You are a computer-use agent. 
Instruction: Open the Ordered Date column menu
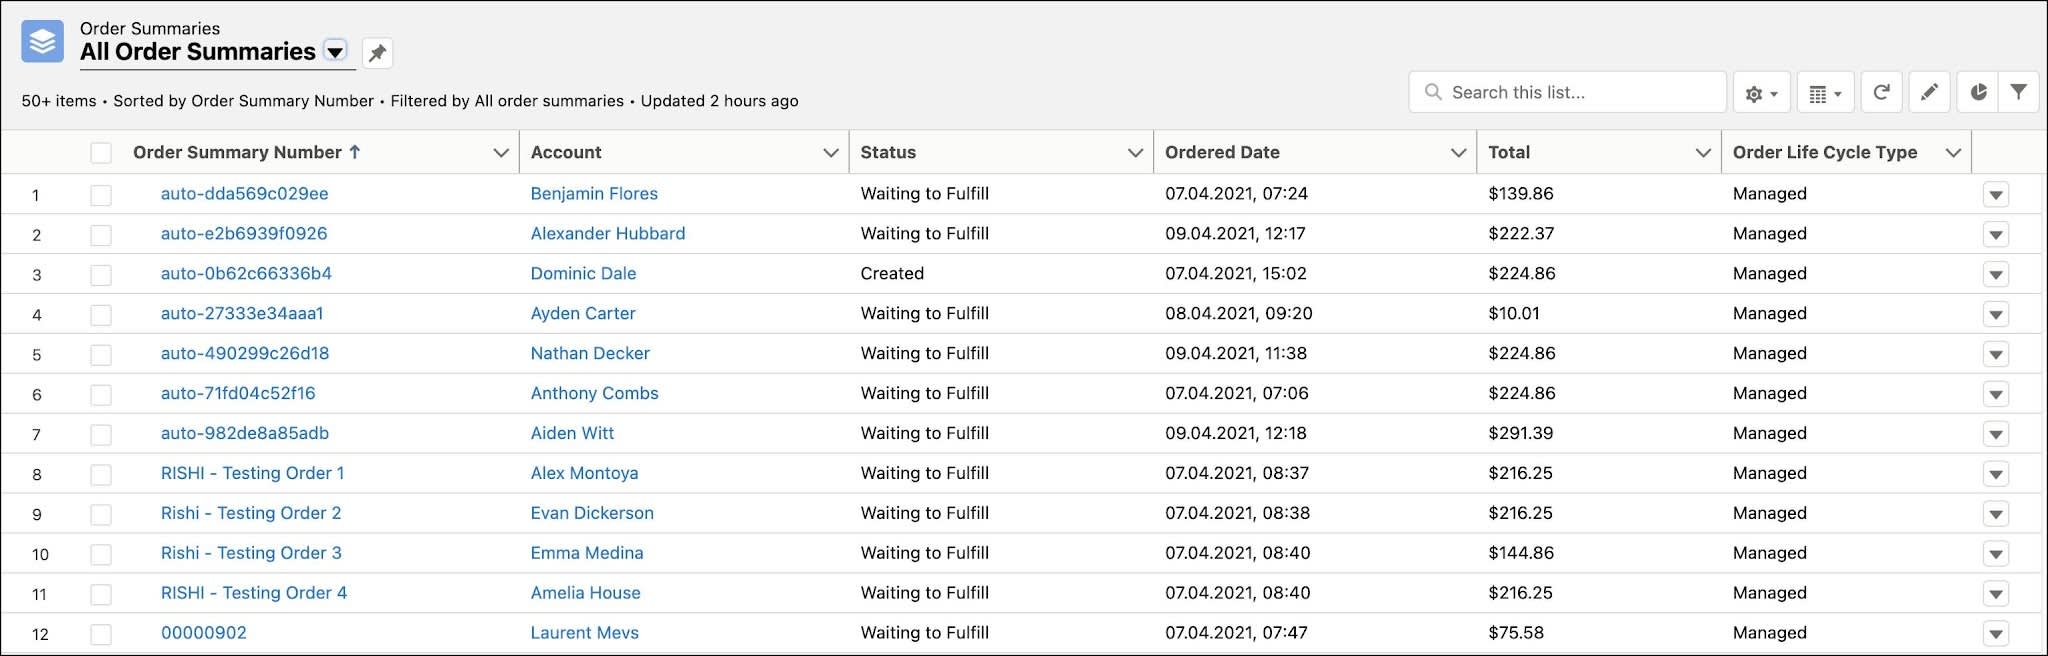(x=1458, y=153)
